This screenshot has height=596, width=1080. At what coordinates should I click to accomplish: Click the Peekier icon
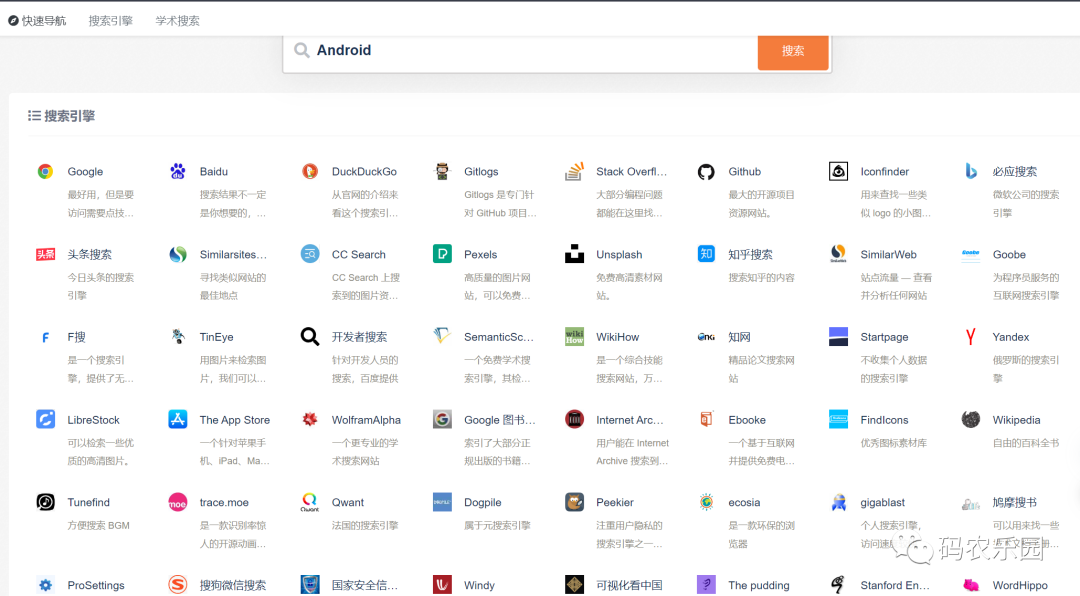(574, 502)
